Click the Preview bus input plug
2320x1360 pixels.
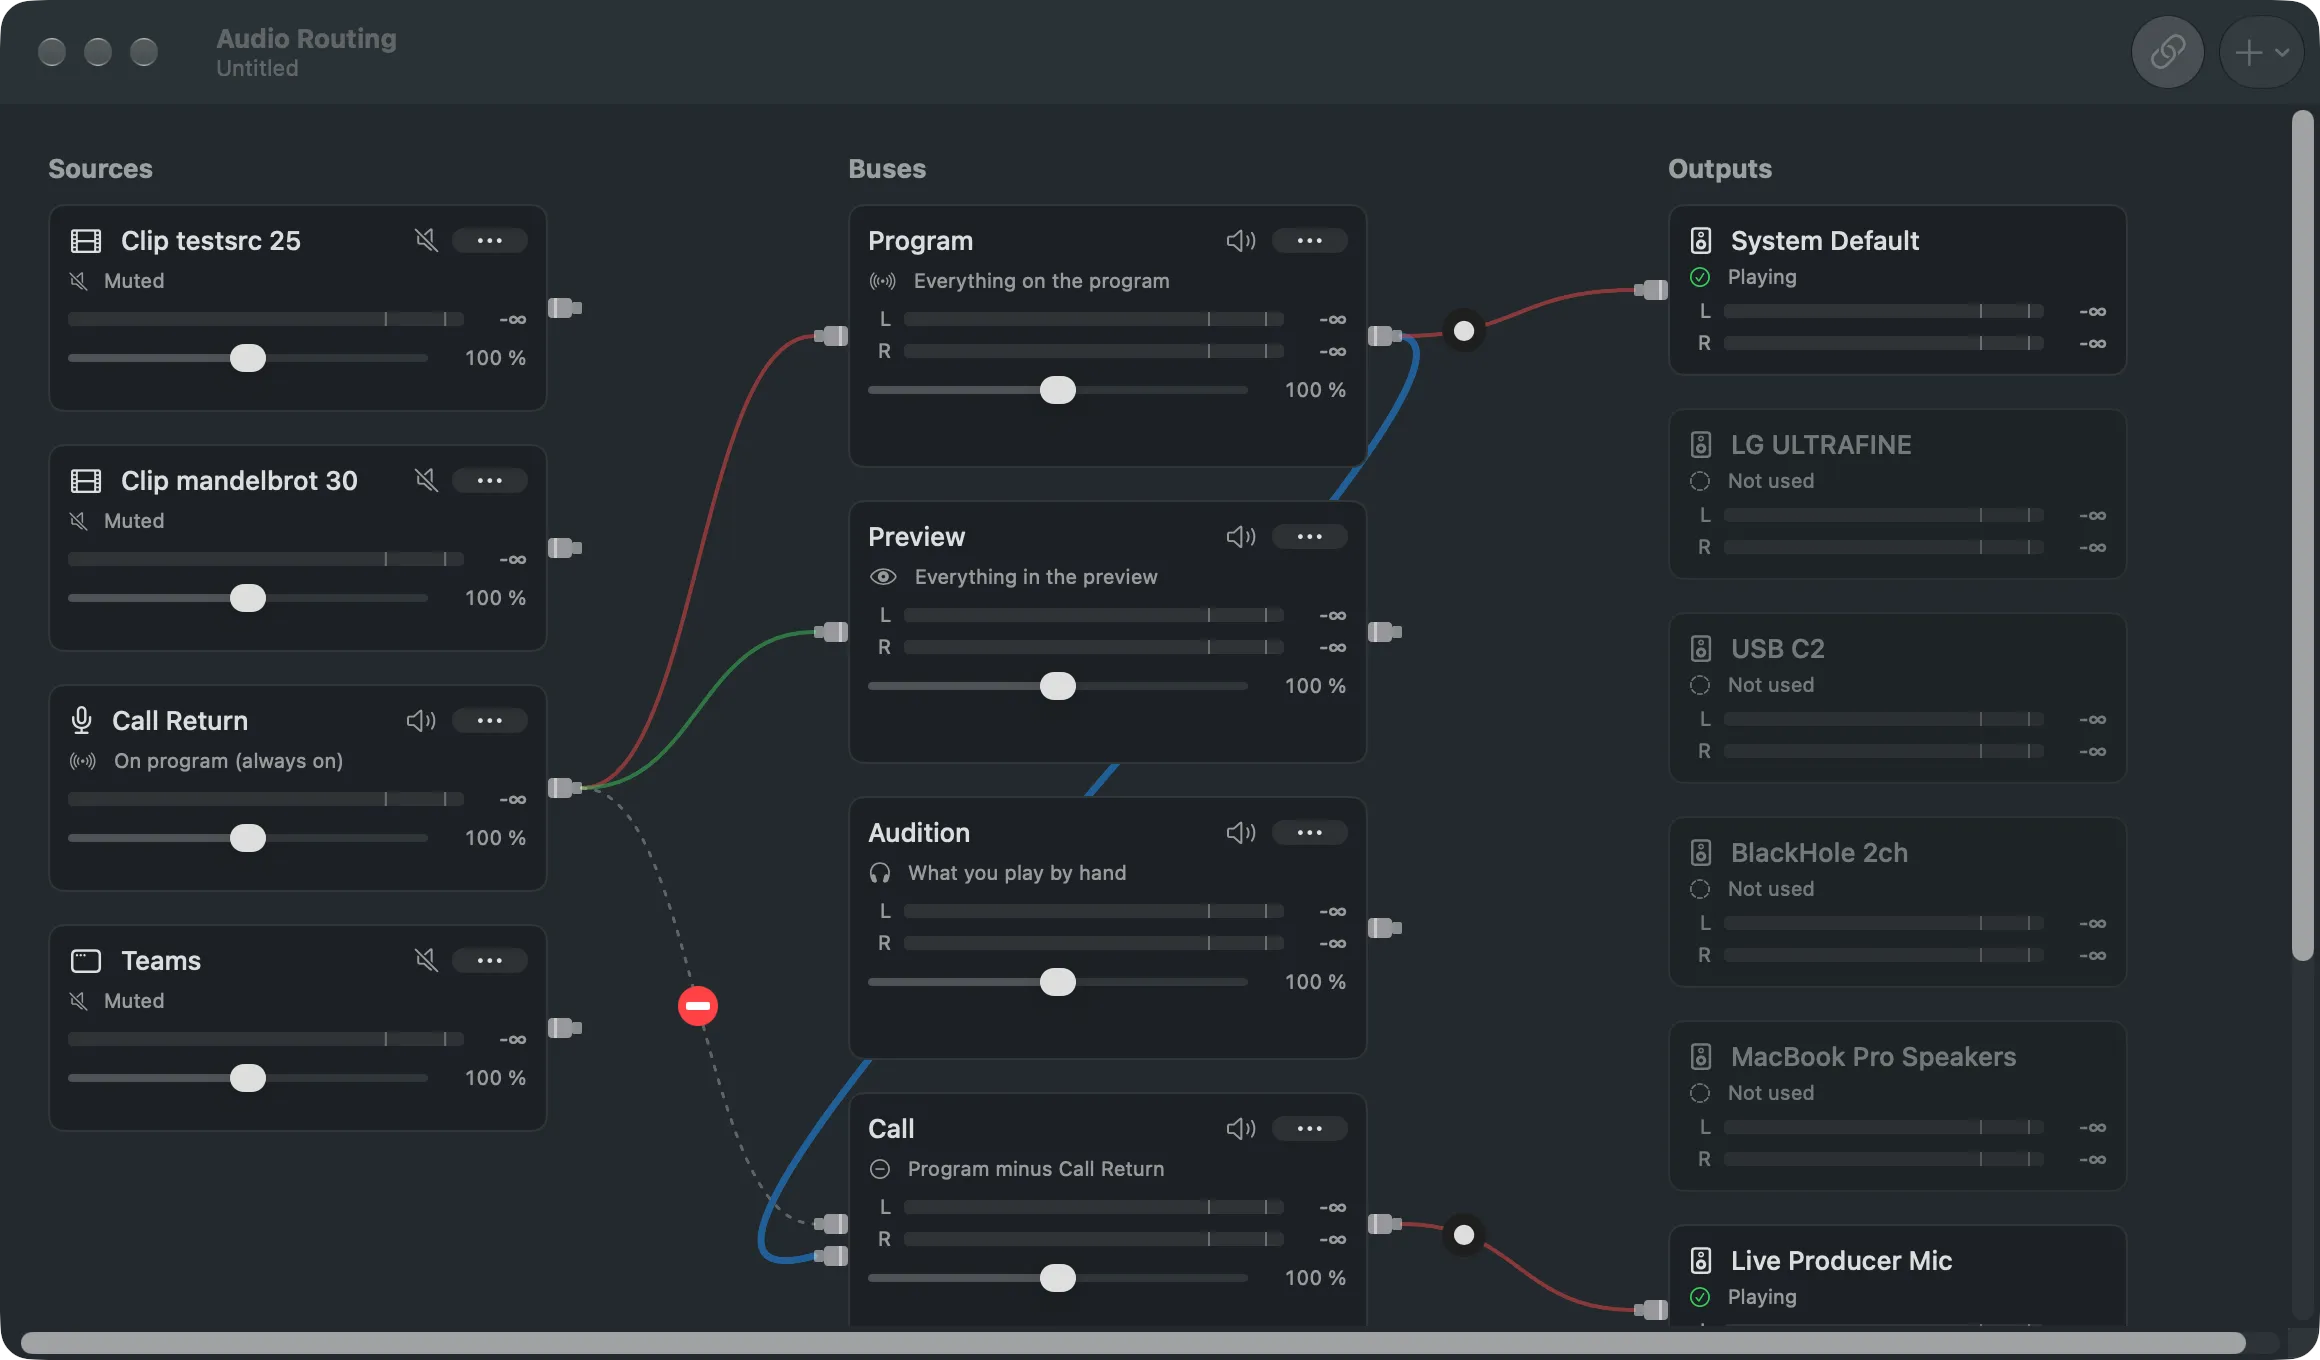click(x=831, y=632)
